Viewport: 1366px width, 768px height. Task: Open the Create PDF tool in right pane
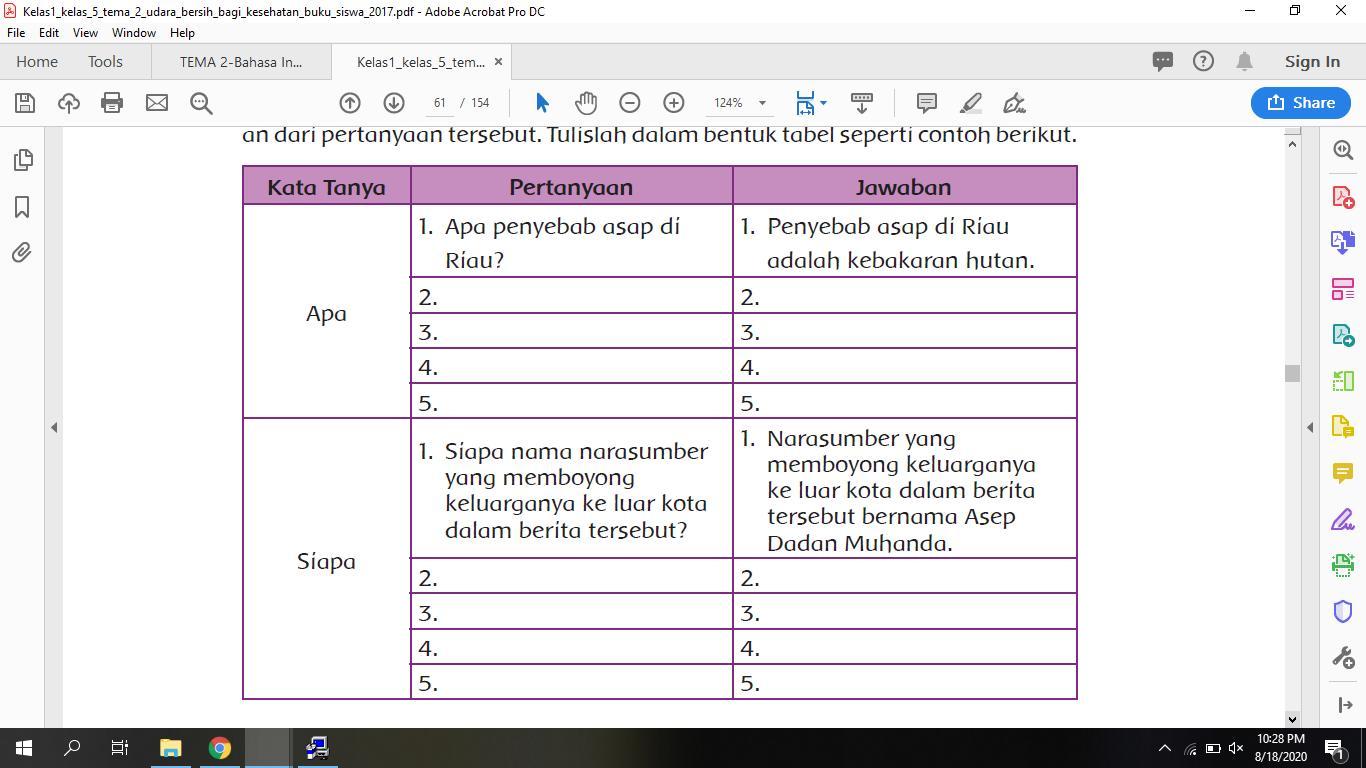click(1343, 196)
